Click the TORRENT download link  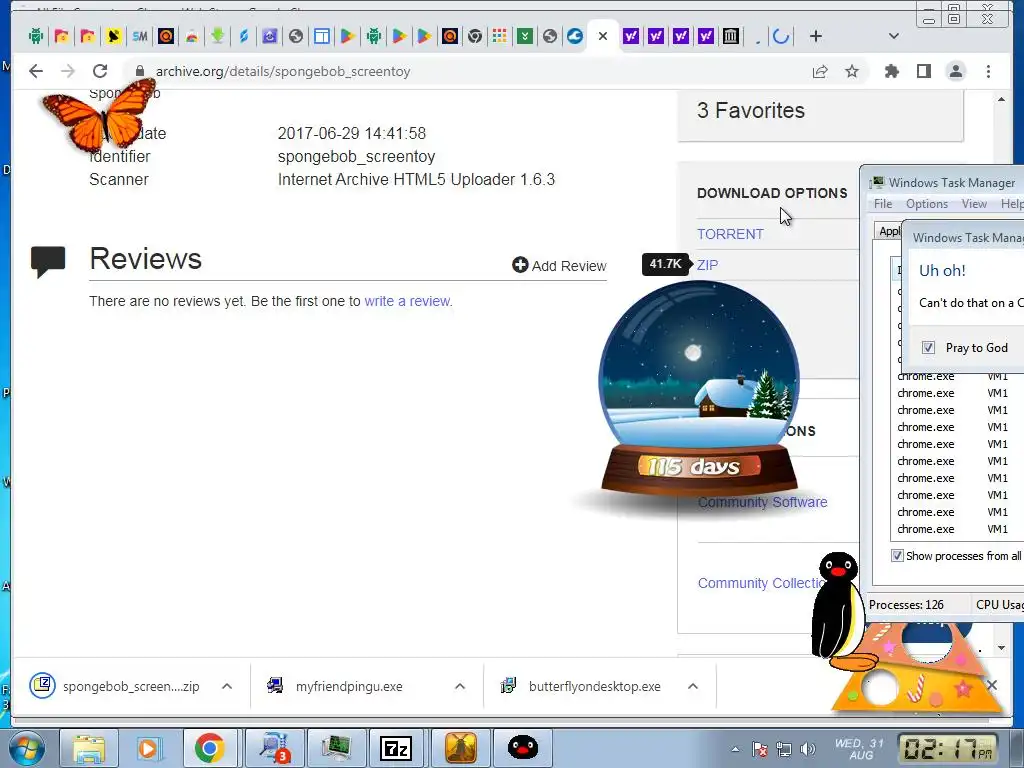[x=730, y=234]
